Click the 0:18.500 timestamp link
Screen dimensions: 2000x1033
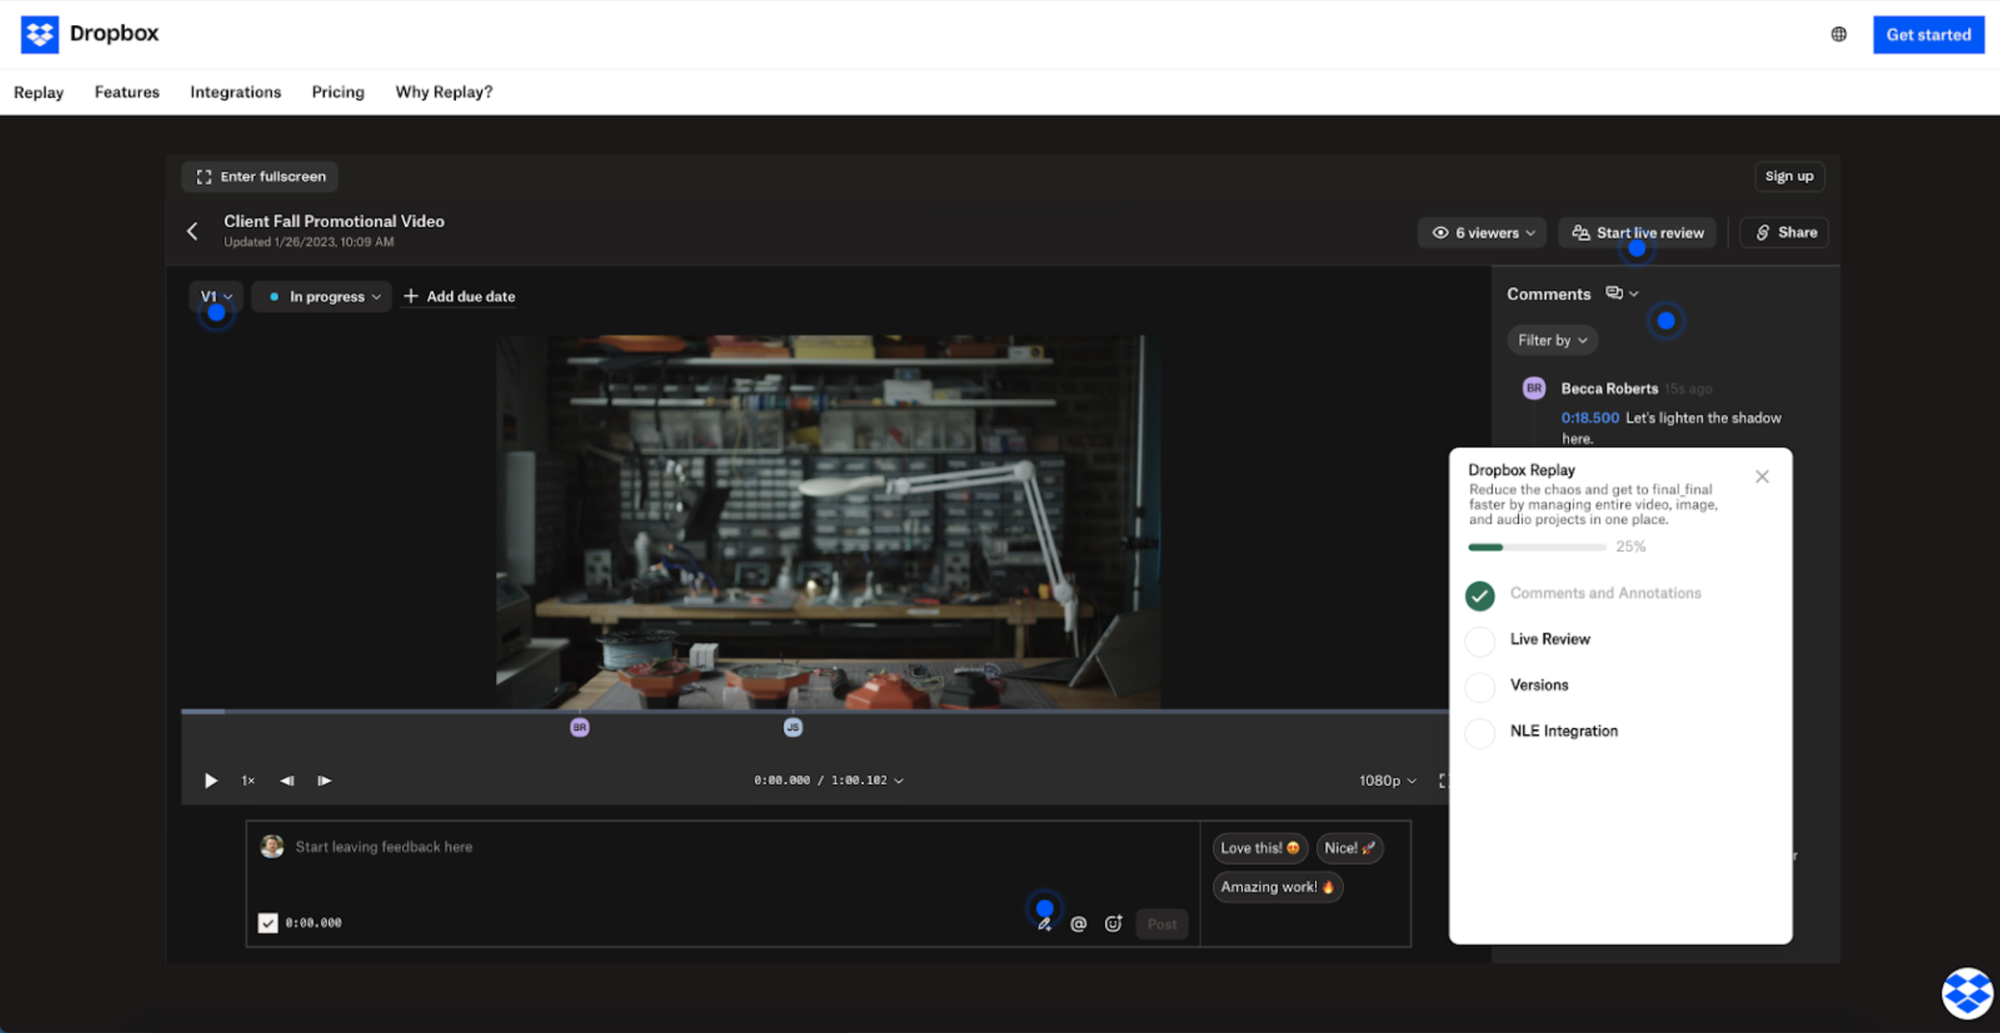point(1590,418)
